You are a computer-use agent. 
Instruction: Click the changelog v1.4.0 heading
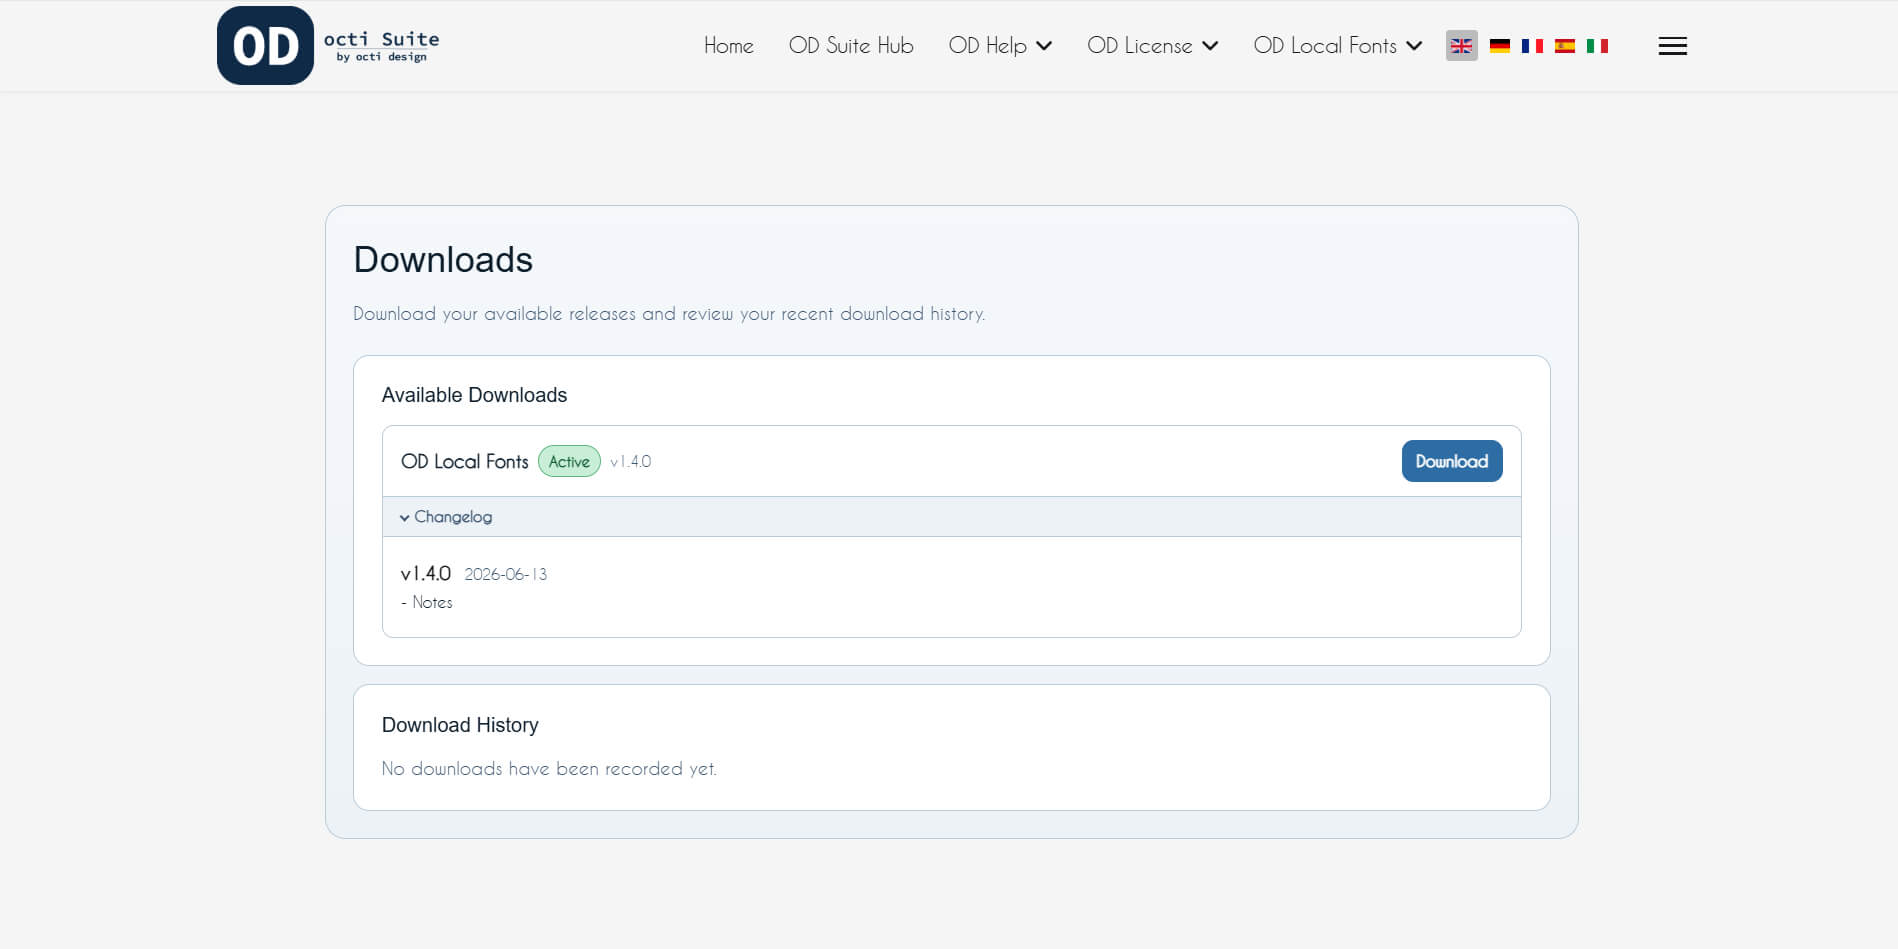pos(426,574)
